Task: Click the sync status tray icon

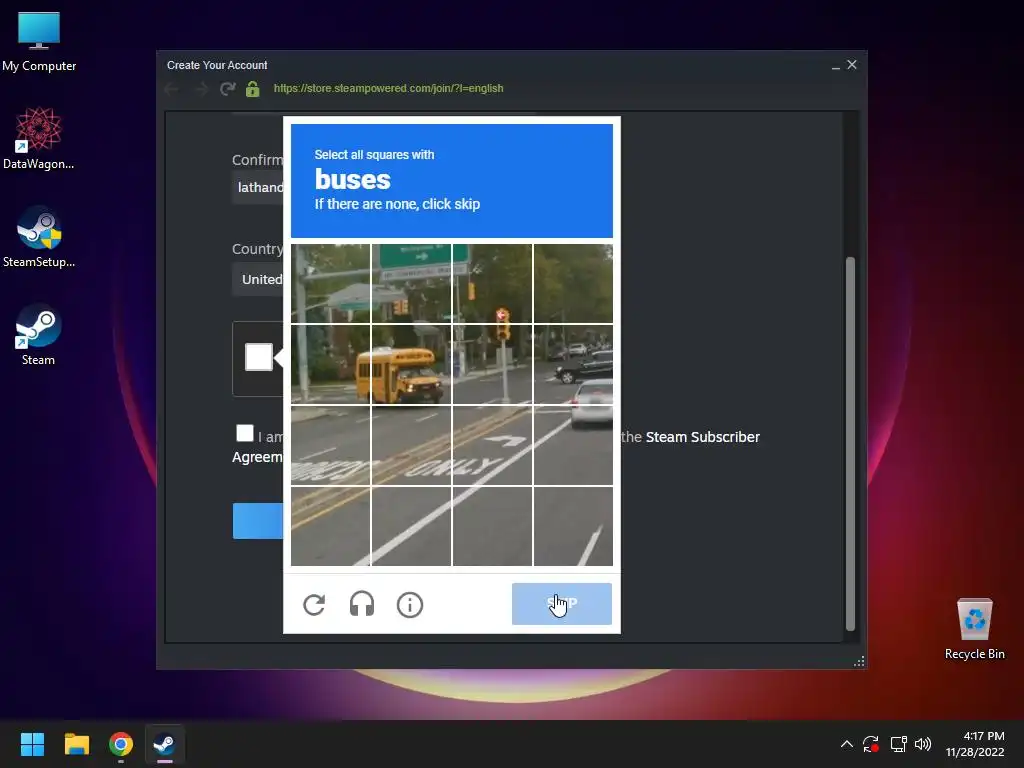Action: point(871,744)
